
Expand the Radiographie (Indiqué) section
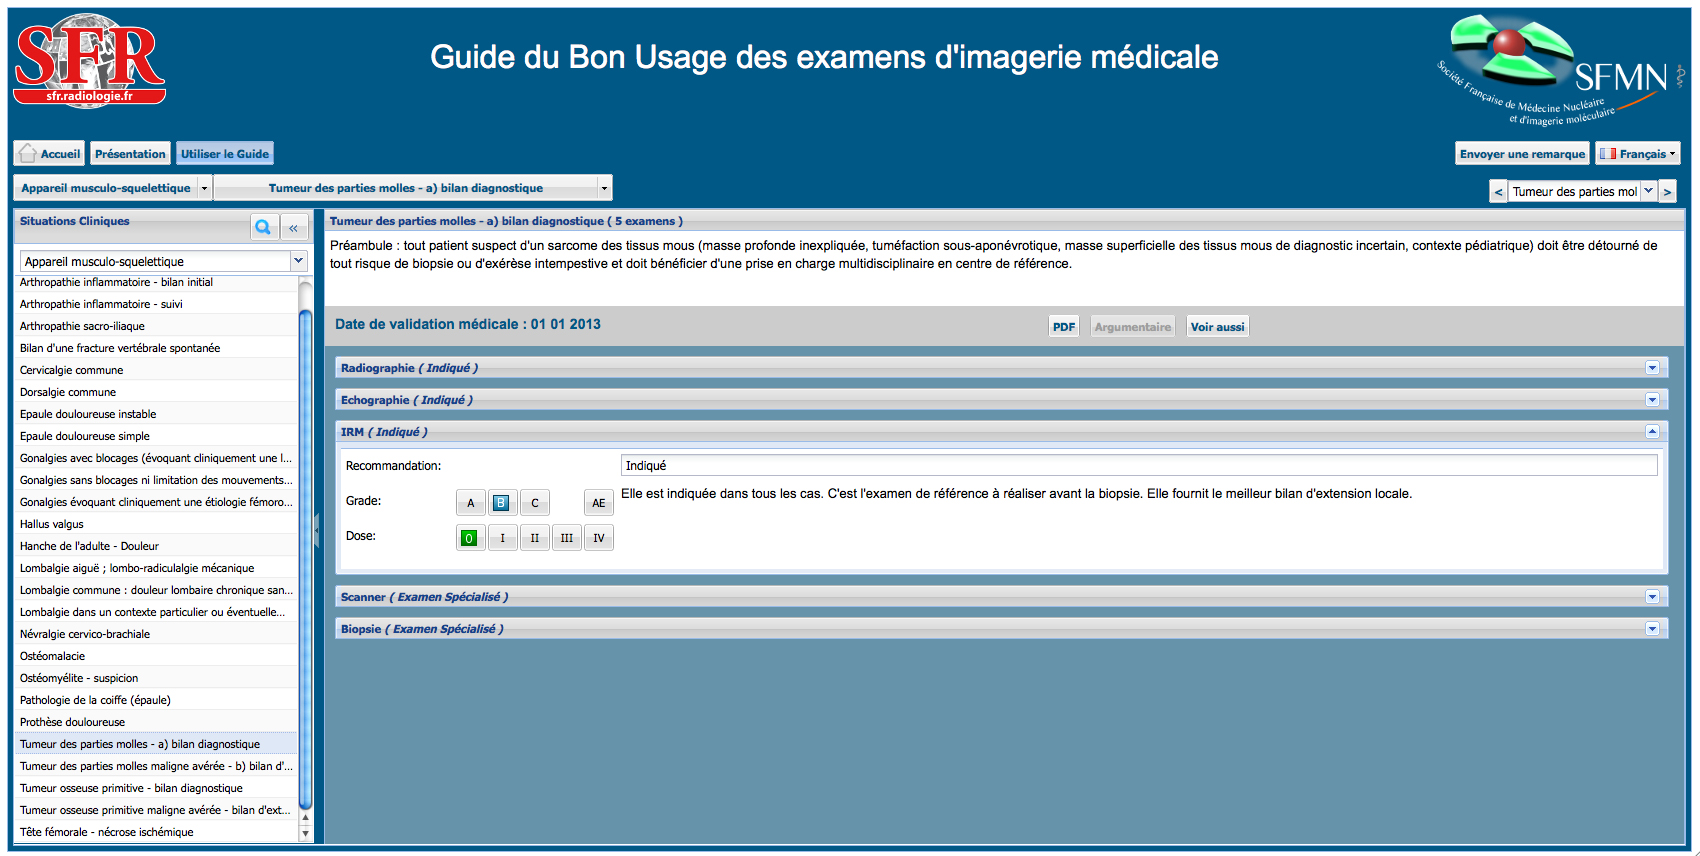(1652, 368)
